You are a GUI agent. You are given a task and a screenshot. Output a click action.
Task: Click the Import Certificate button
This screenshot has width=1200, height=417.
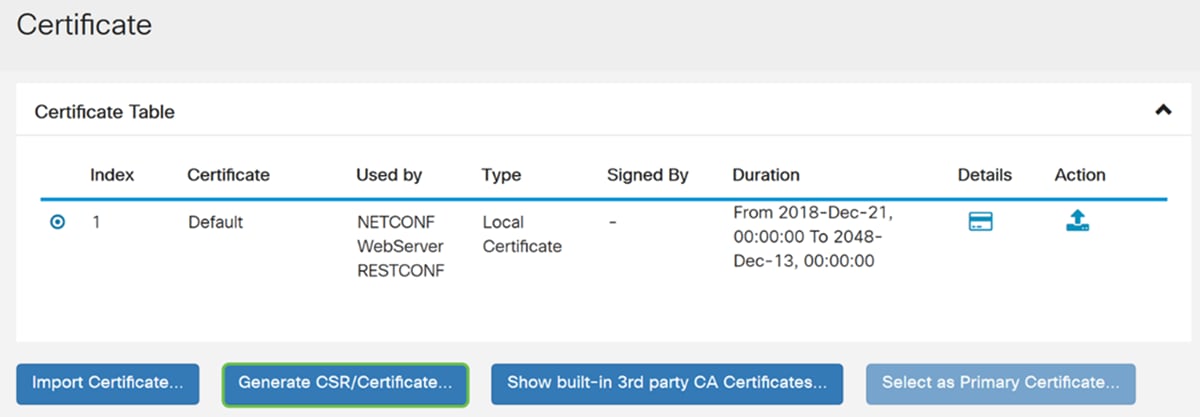(108, 383)
